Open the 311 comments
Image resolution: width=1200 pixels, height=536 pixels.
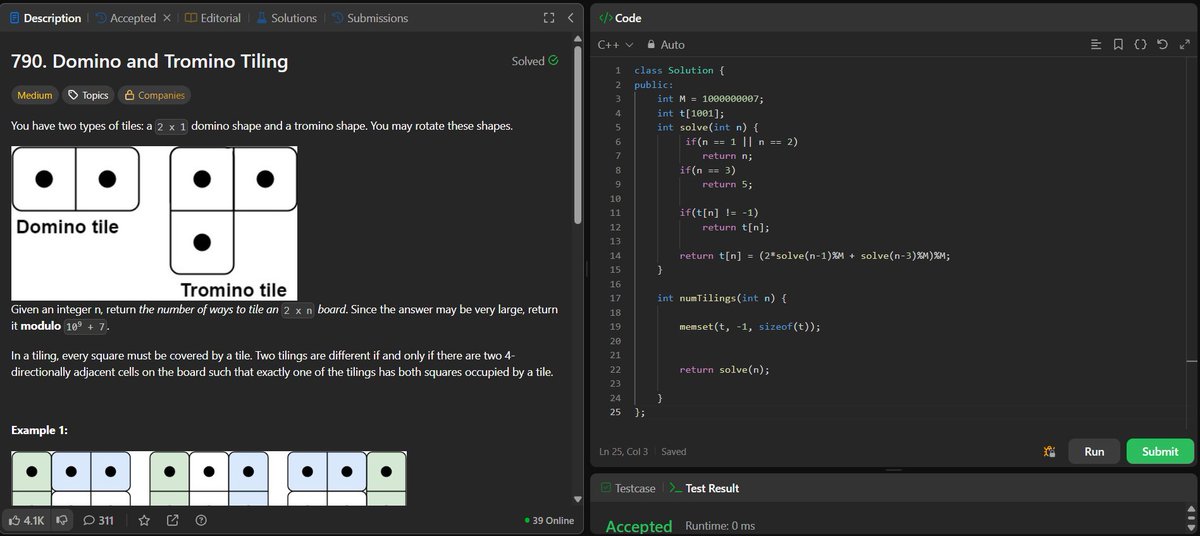point(99,520)
